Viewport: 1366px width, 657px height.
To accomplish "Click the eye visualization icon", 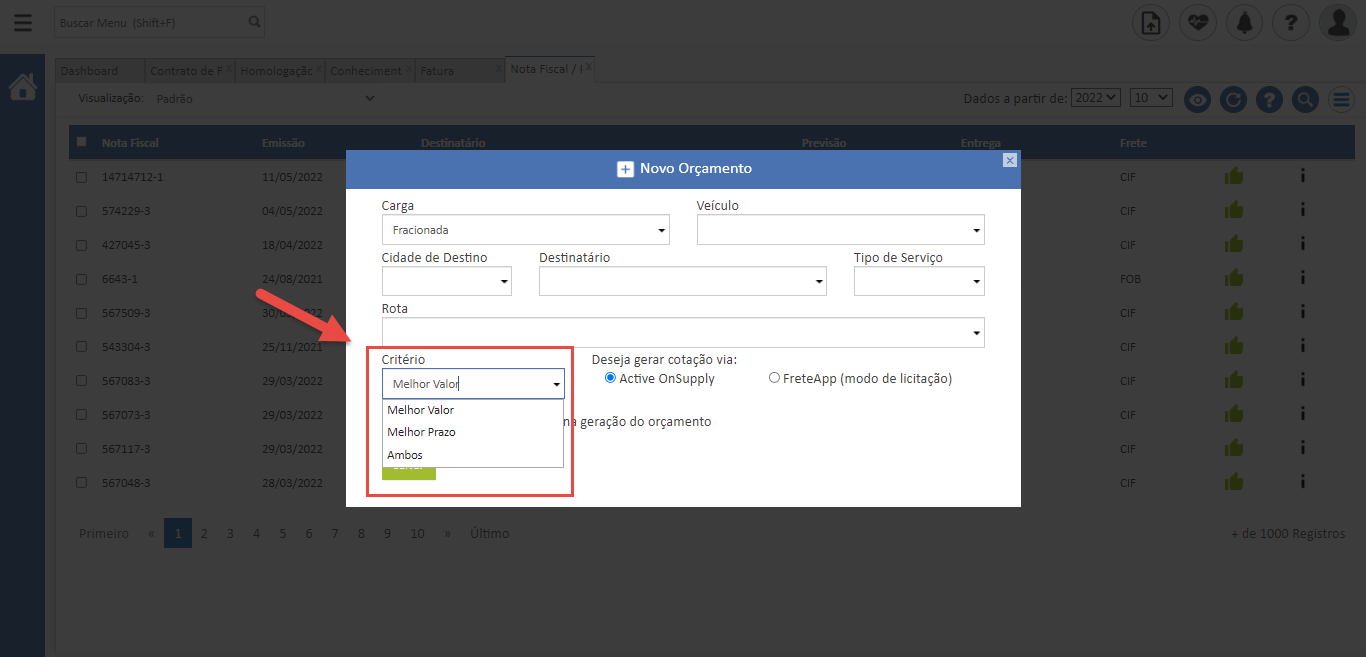I will [1198, 99].
